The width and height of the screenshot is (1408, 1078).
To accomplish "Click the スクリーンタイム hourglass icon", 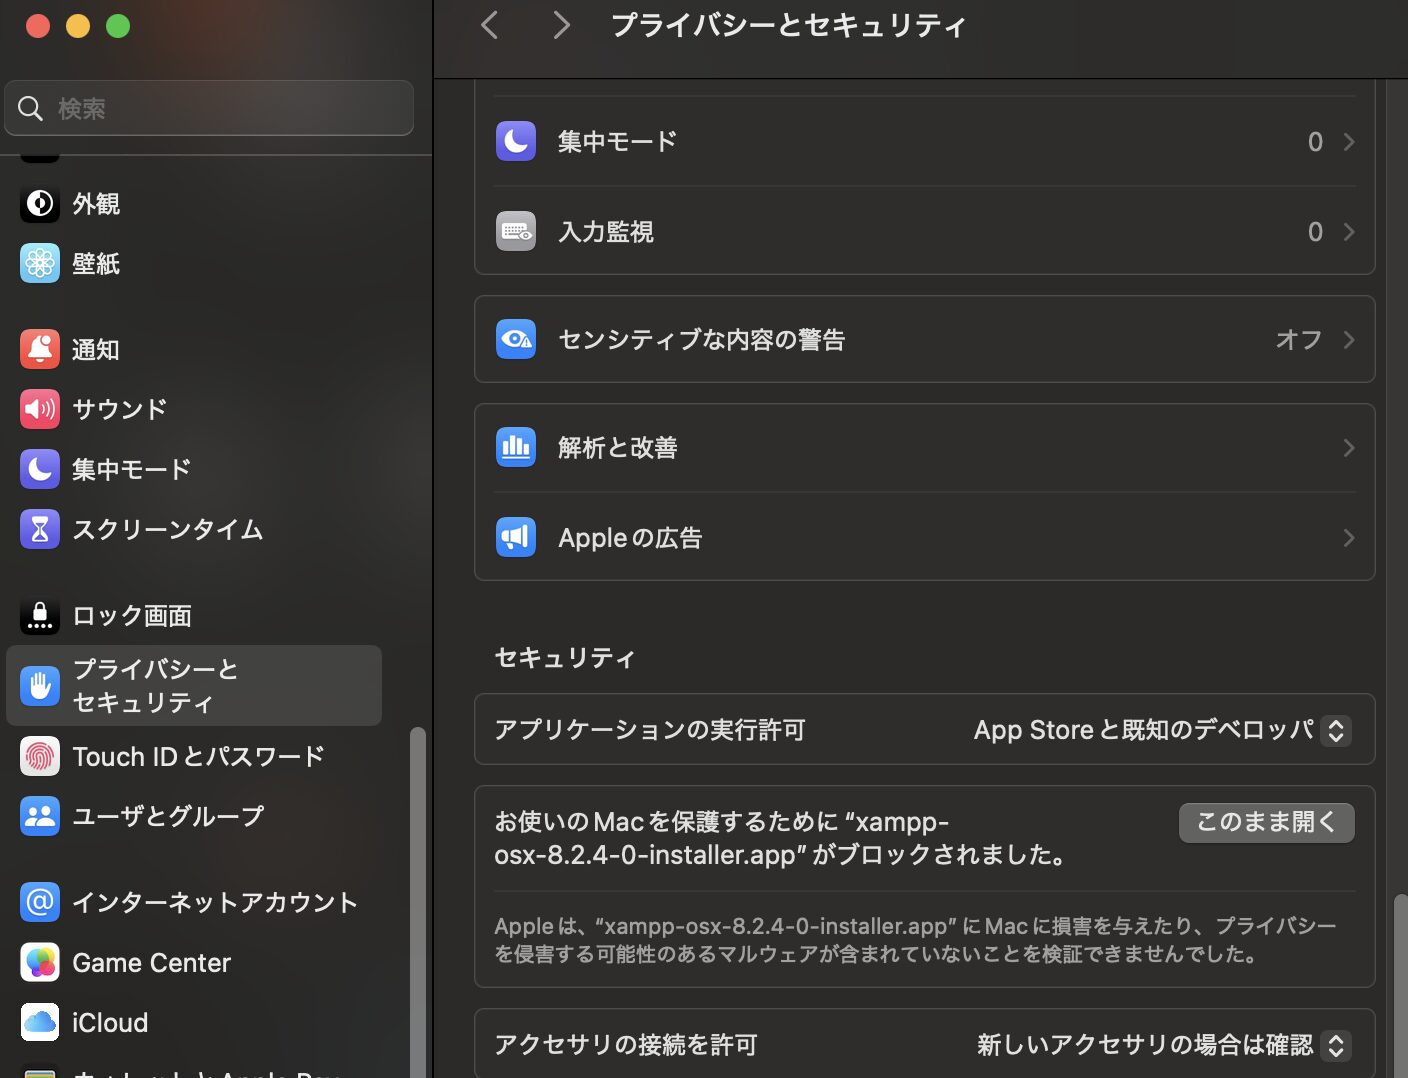I will (40, 529).
